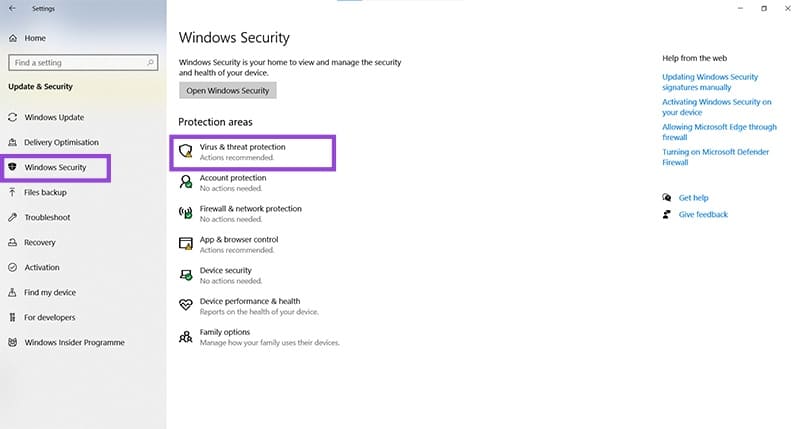This screenshot has height=429, width=800.
Task: Open Turning on Microsoft Defender Firewall link
Action: coord(715,157)
